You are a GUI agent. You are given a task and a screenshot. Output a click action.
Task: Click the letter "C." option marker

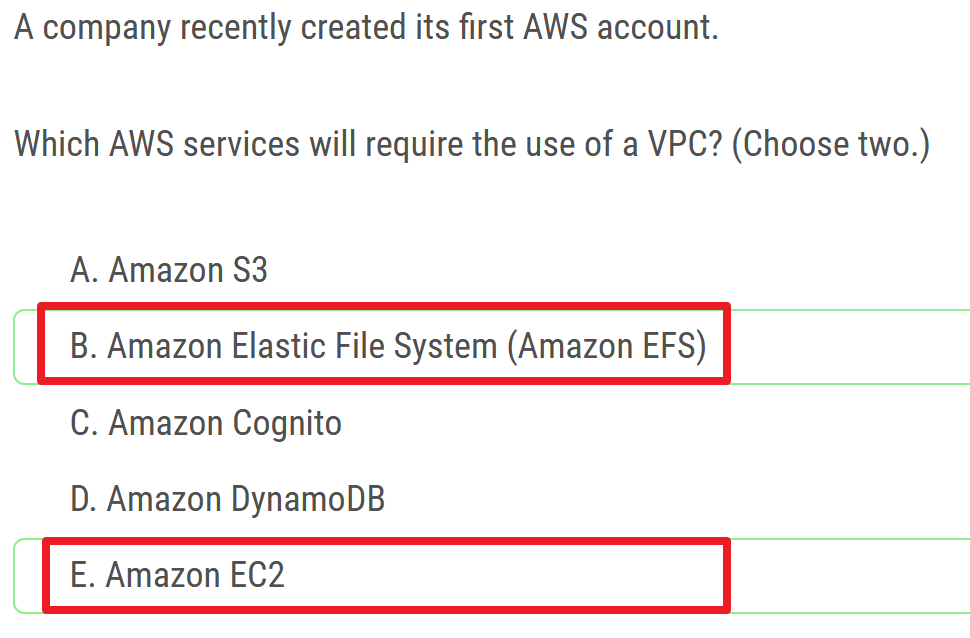click(84, 423)
